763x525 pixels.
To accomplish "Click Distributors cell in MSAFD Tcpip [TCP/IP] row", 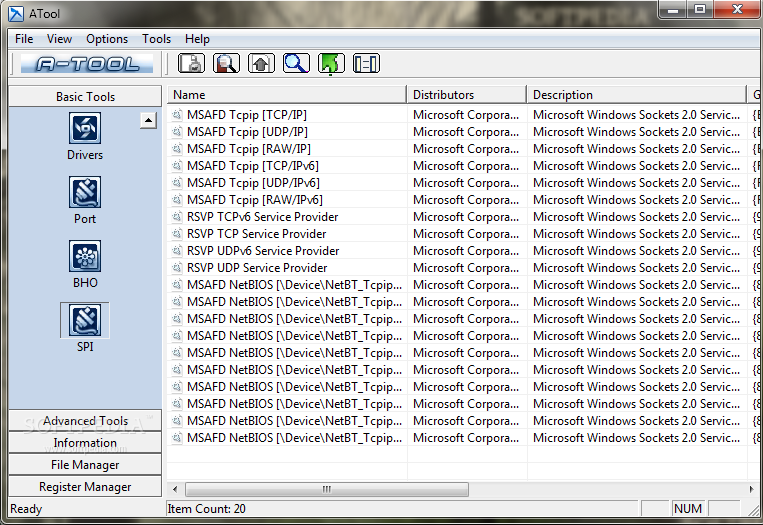I will [x=466, y=115].
